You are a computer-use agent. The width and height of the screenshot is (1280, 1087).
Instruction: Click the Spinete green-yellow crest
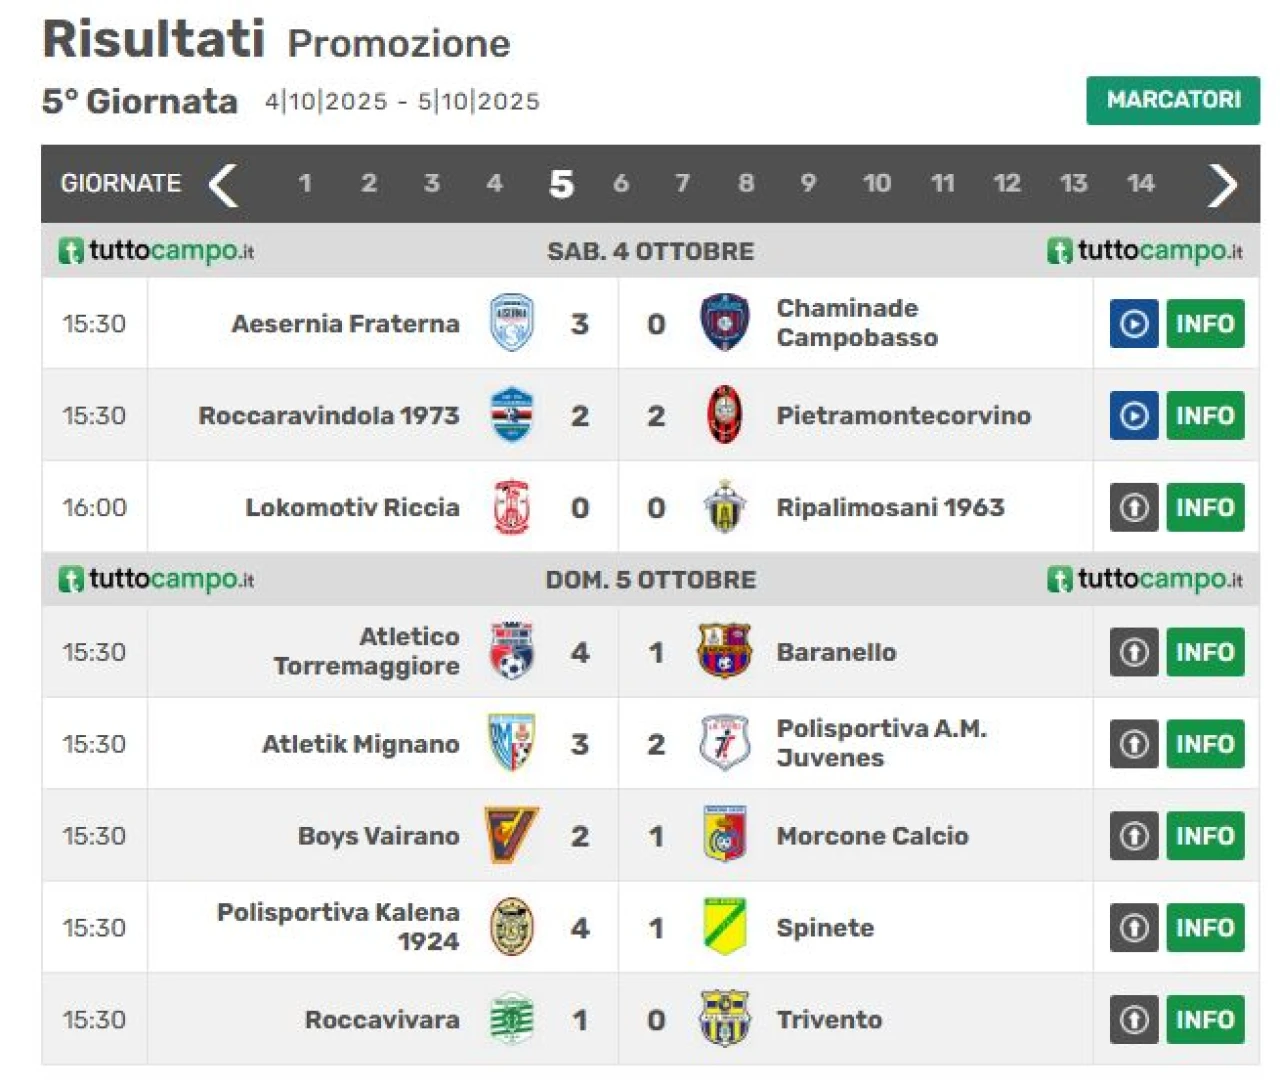pos(725,927)
